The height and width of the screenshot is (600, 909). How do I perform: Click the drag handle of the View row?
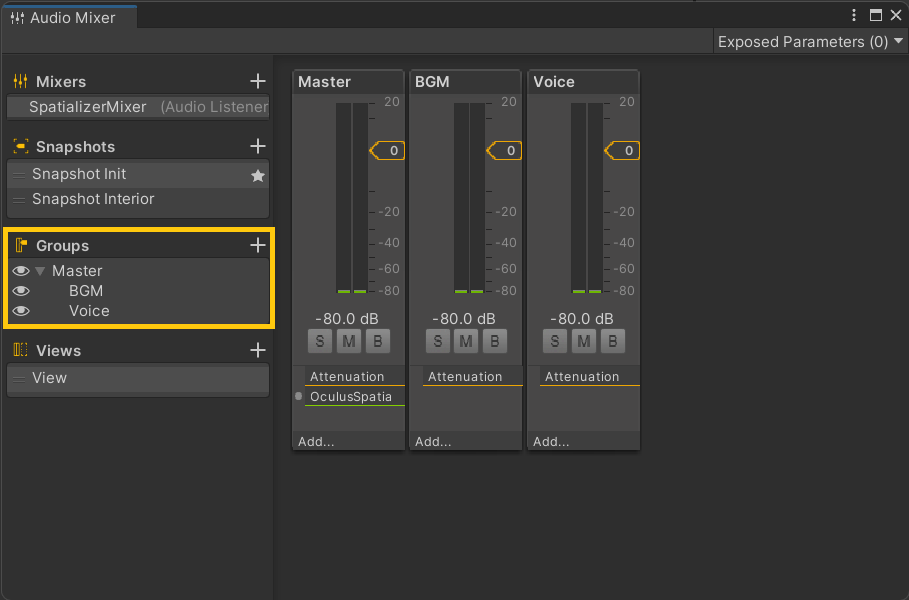(x=19, y=379)
